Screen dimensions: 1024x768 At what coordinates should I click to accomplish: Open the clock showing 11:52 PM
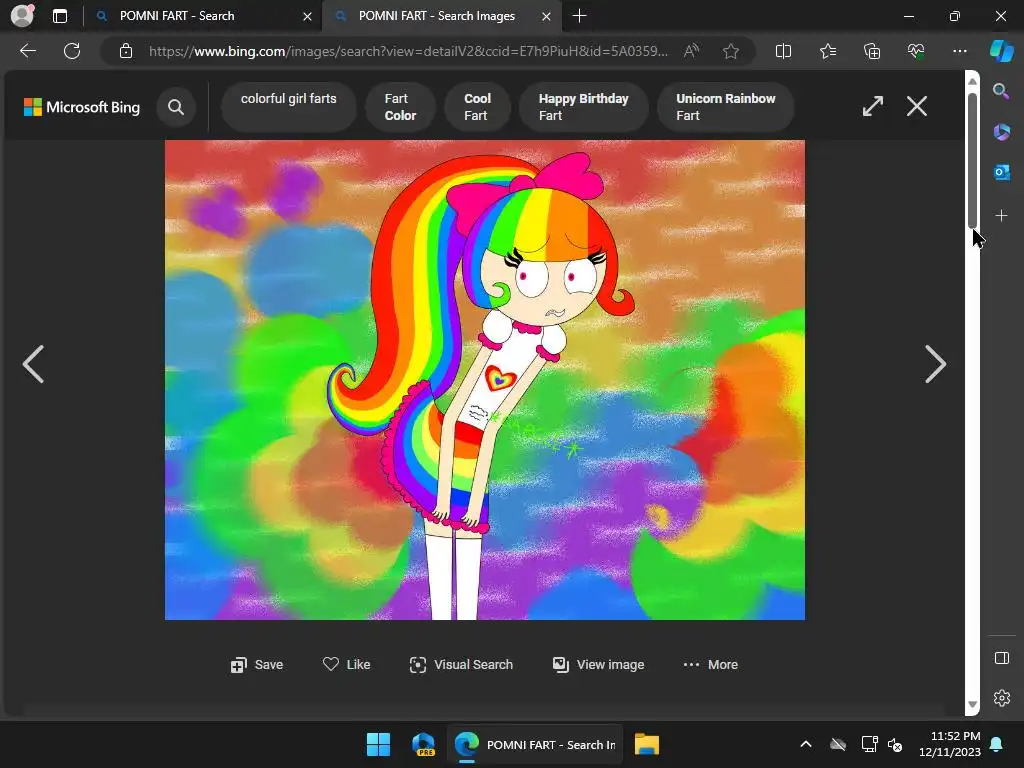point(949,744)
